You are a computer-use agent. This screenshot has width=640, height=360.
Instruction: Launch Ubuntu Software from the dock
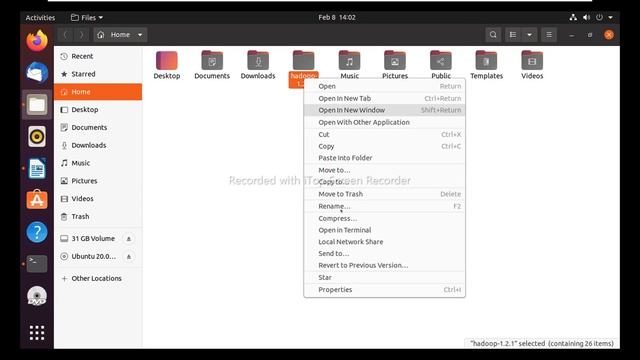(37, 200)
